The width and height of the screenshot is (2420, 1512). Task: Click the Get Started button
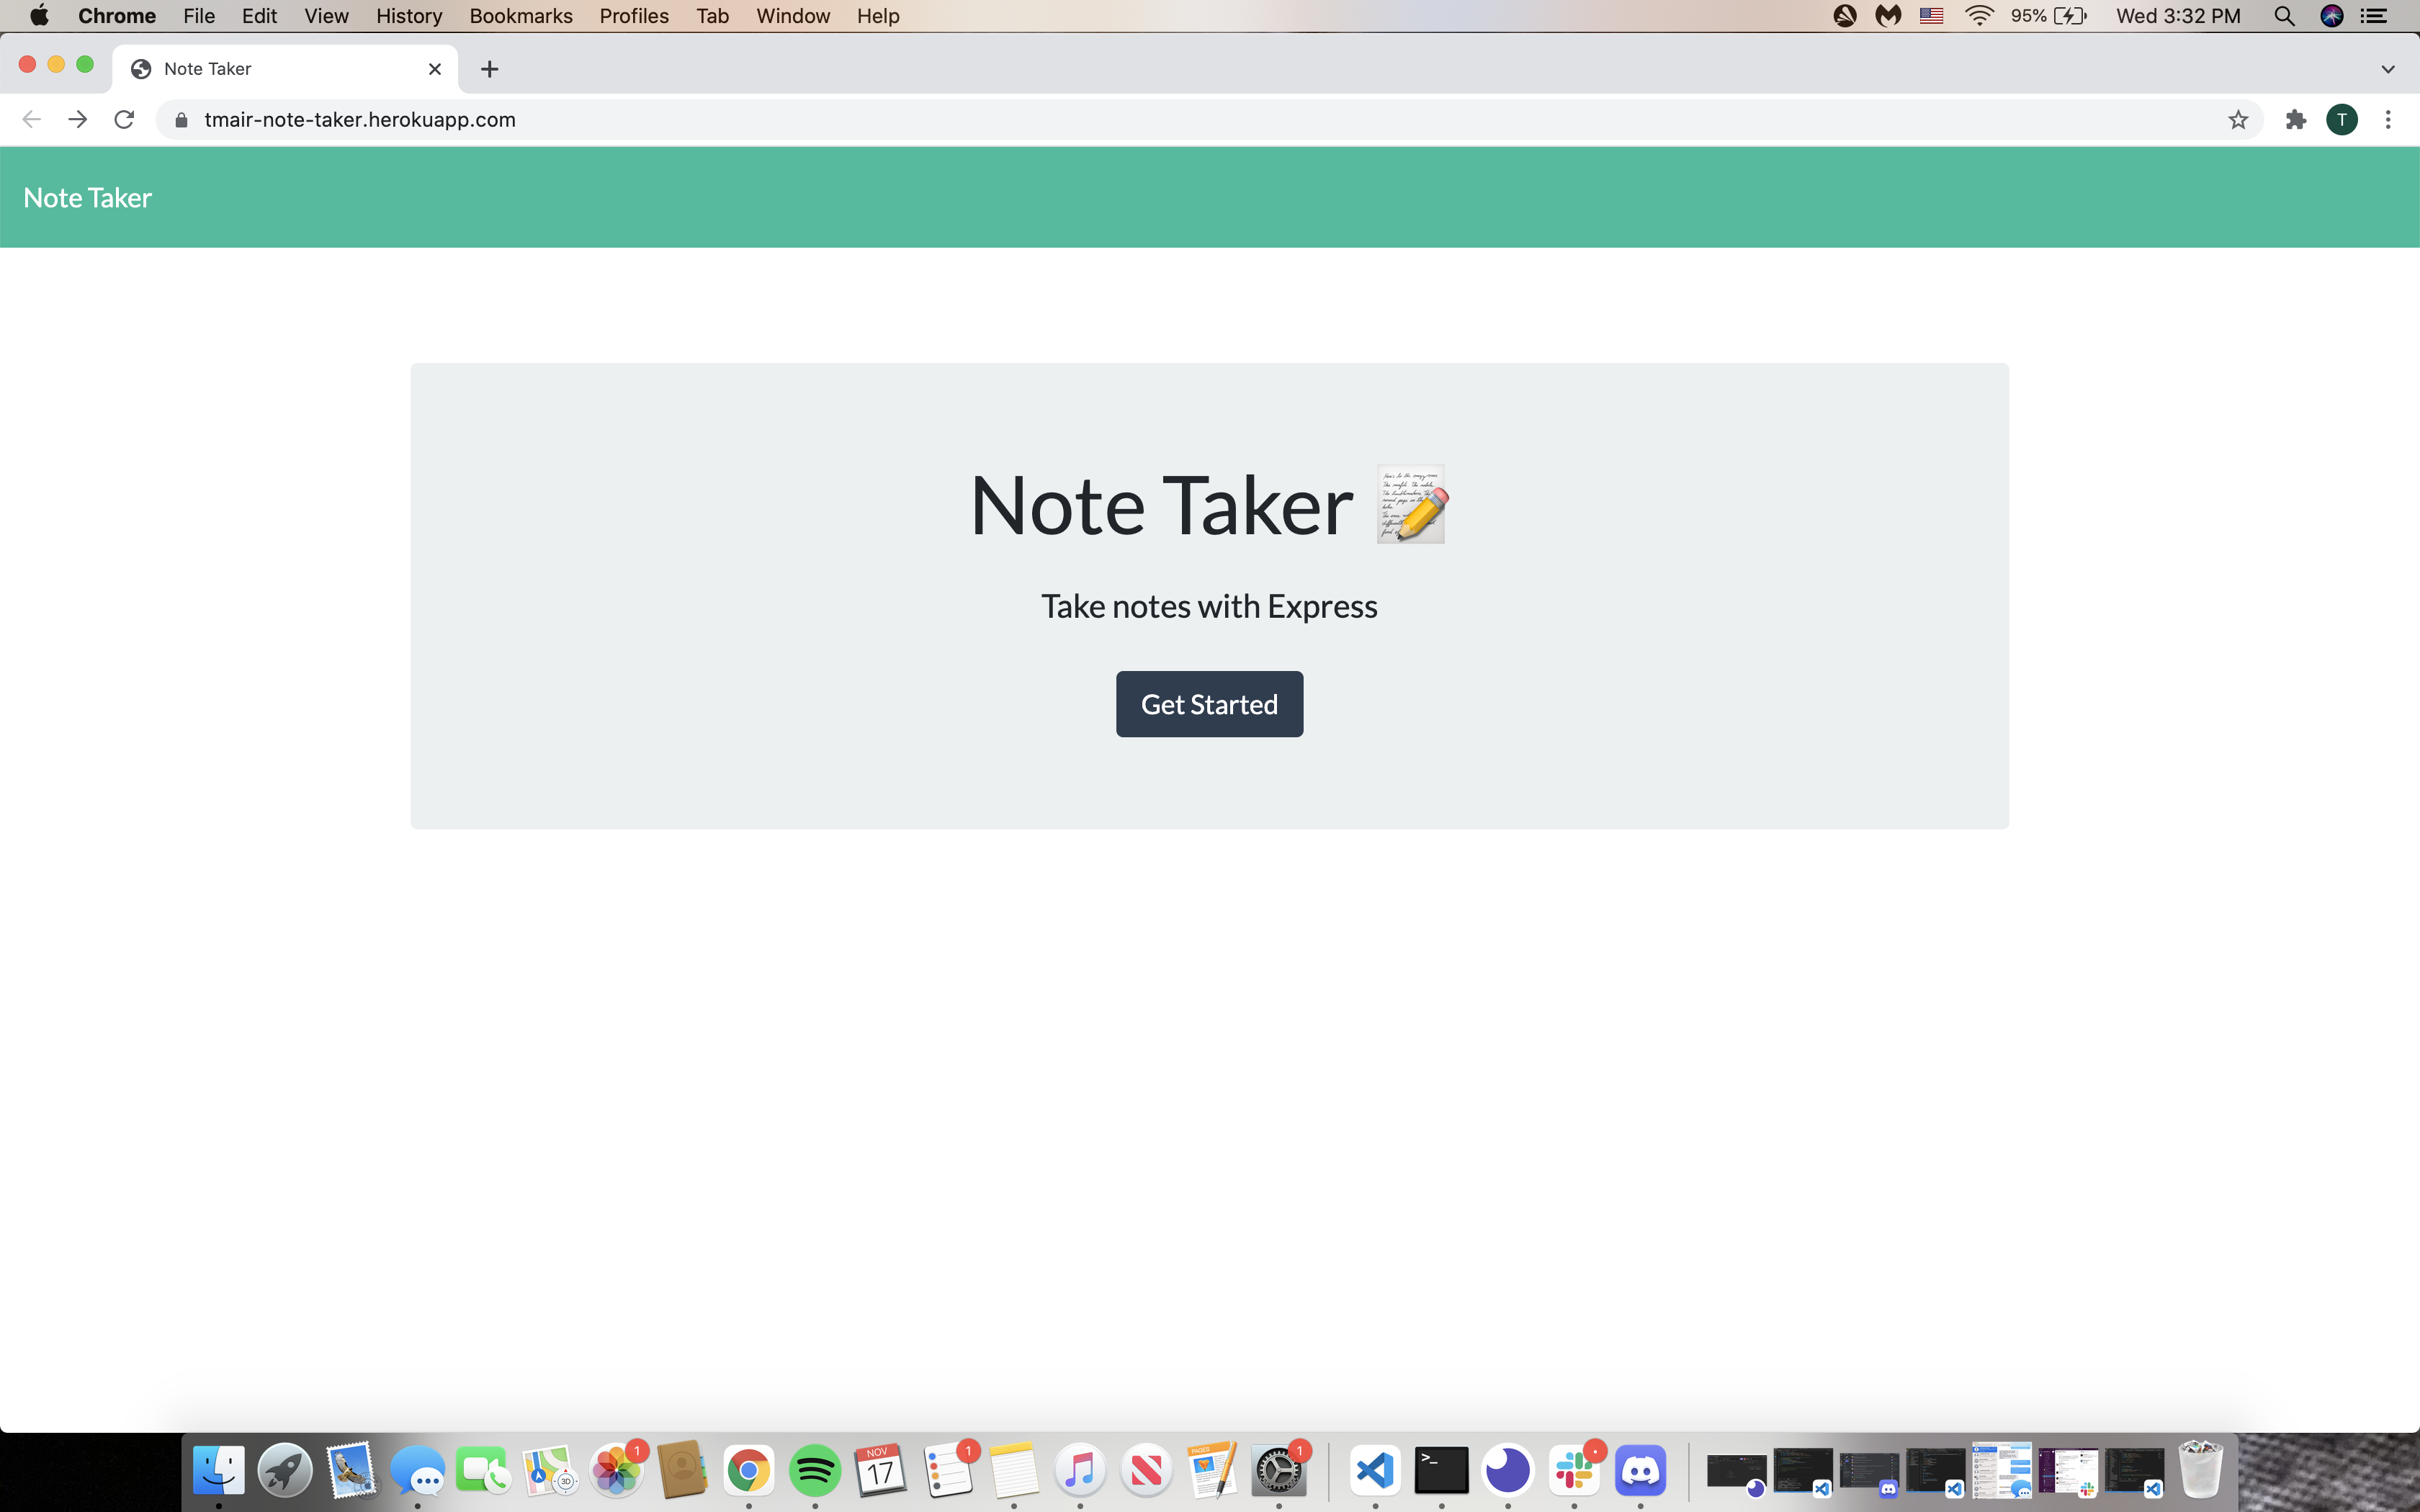click(x=1209, y=703)
